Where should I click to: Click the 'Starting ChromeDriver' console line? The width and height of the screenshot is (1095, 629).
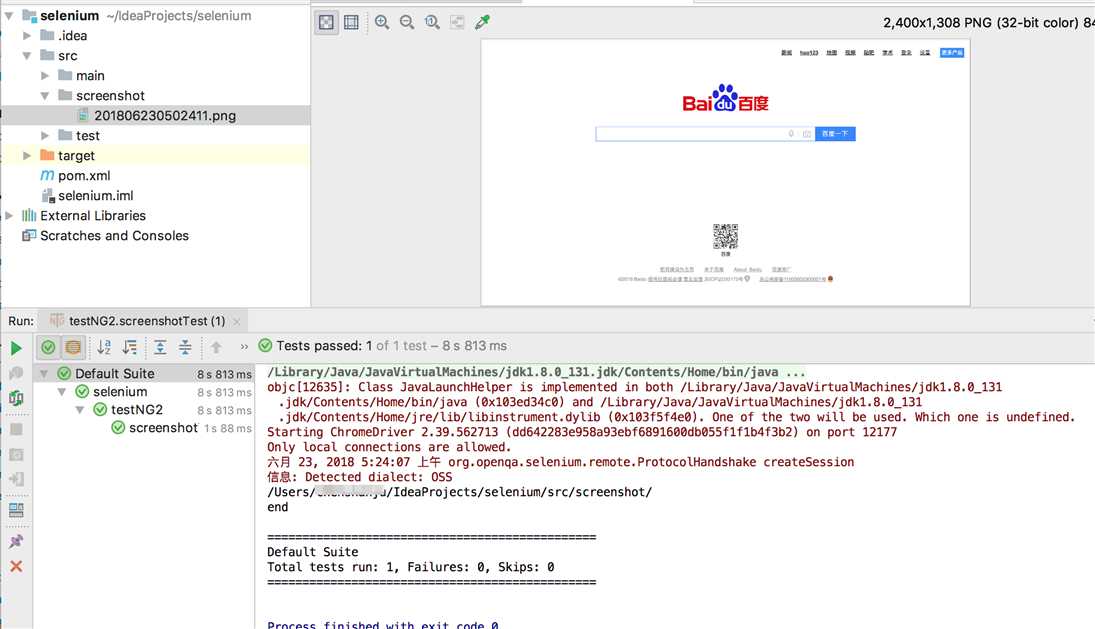pos(582,432)
